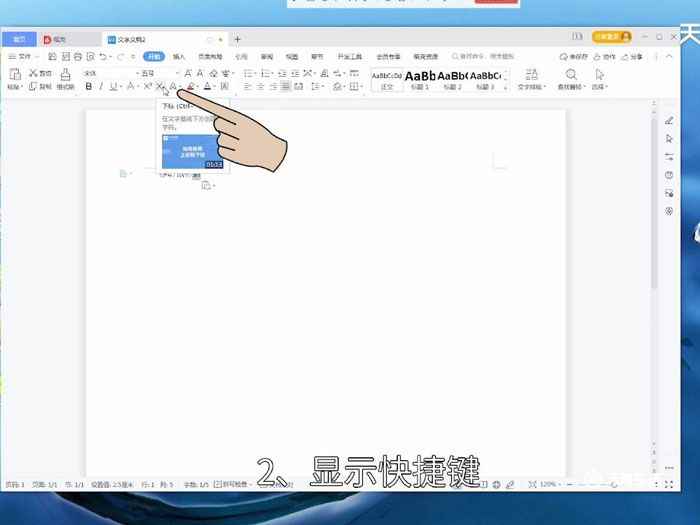Click the Decrease font size icon
The height and width of the screenshot is (525, 700).
[200, 73]
